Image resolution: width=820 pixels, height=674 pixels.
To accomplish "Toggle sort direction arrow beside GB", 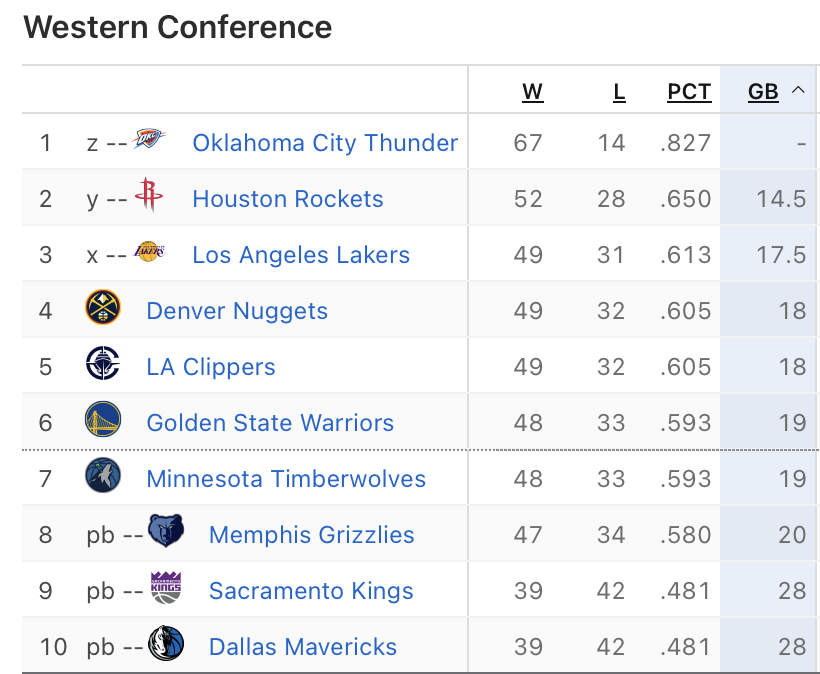I will (x=798, y=91).
